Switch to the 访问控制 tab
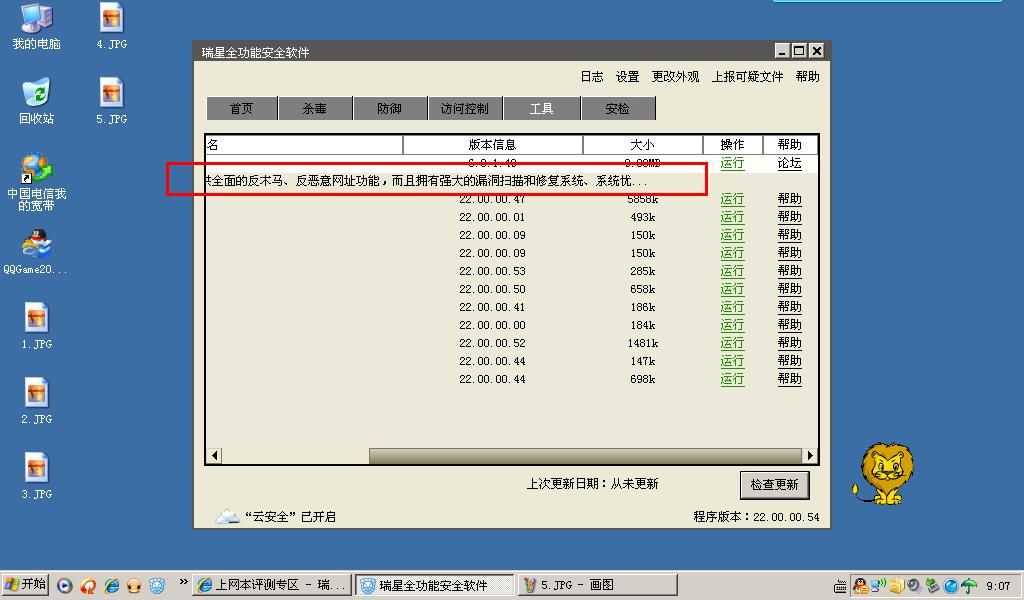The width and height of the screenshot is (1024, 600). [465, 108]
